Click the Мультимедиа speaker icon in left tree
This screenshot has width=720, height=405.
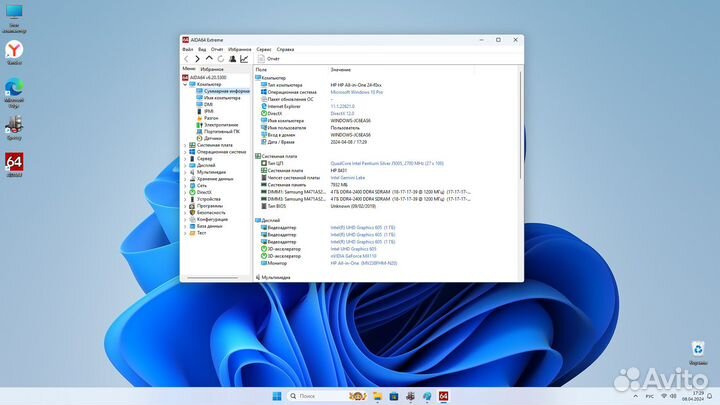click(192, 172)
